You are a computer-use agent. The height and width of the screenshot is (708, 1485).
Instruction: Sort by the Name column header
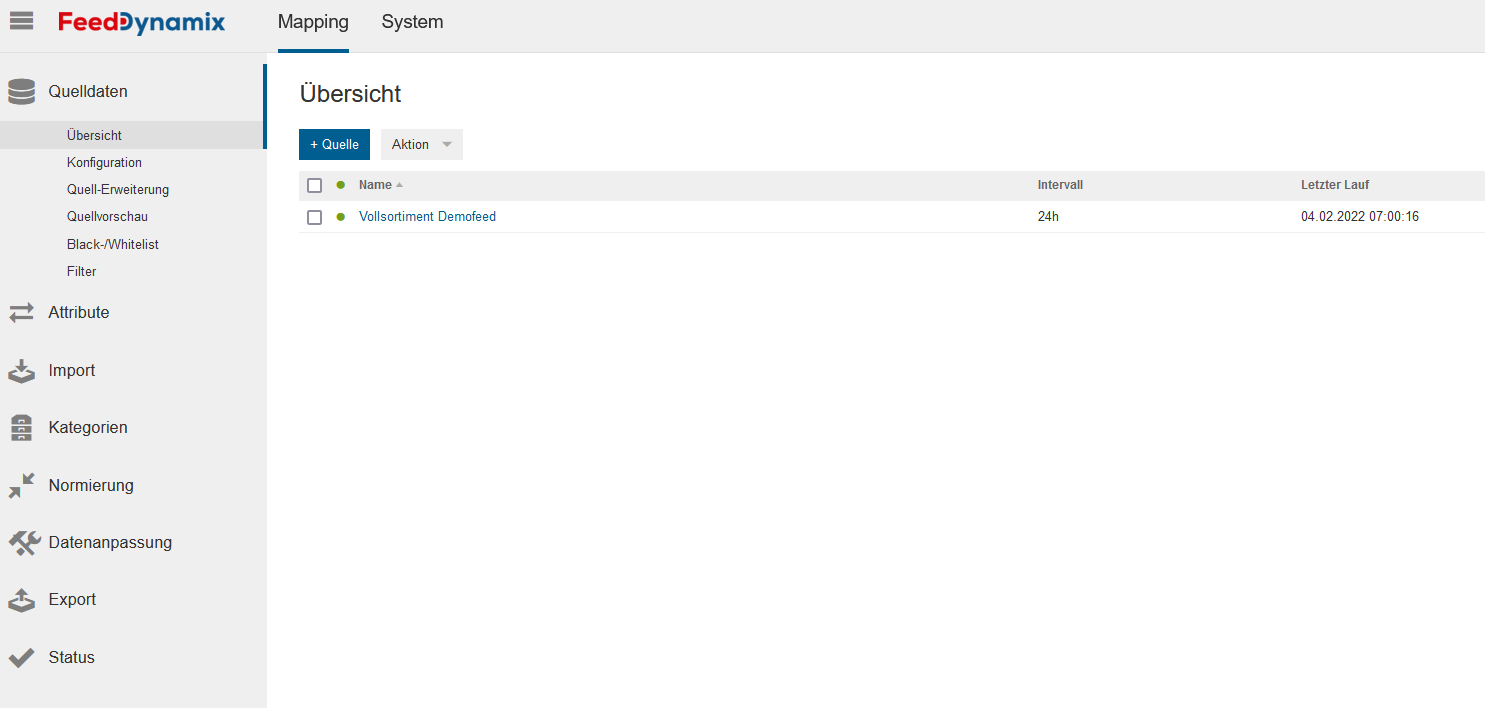point(375,185)
